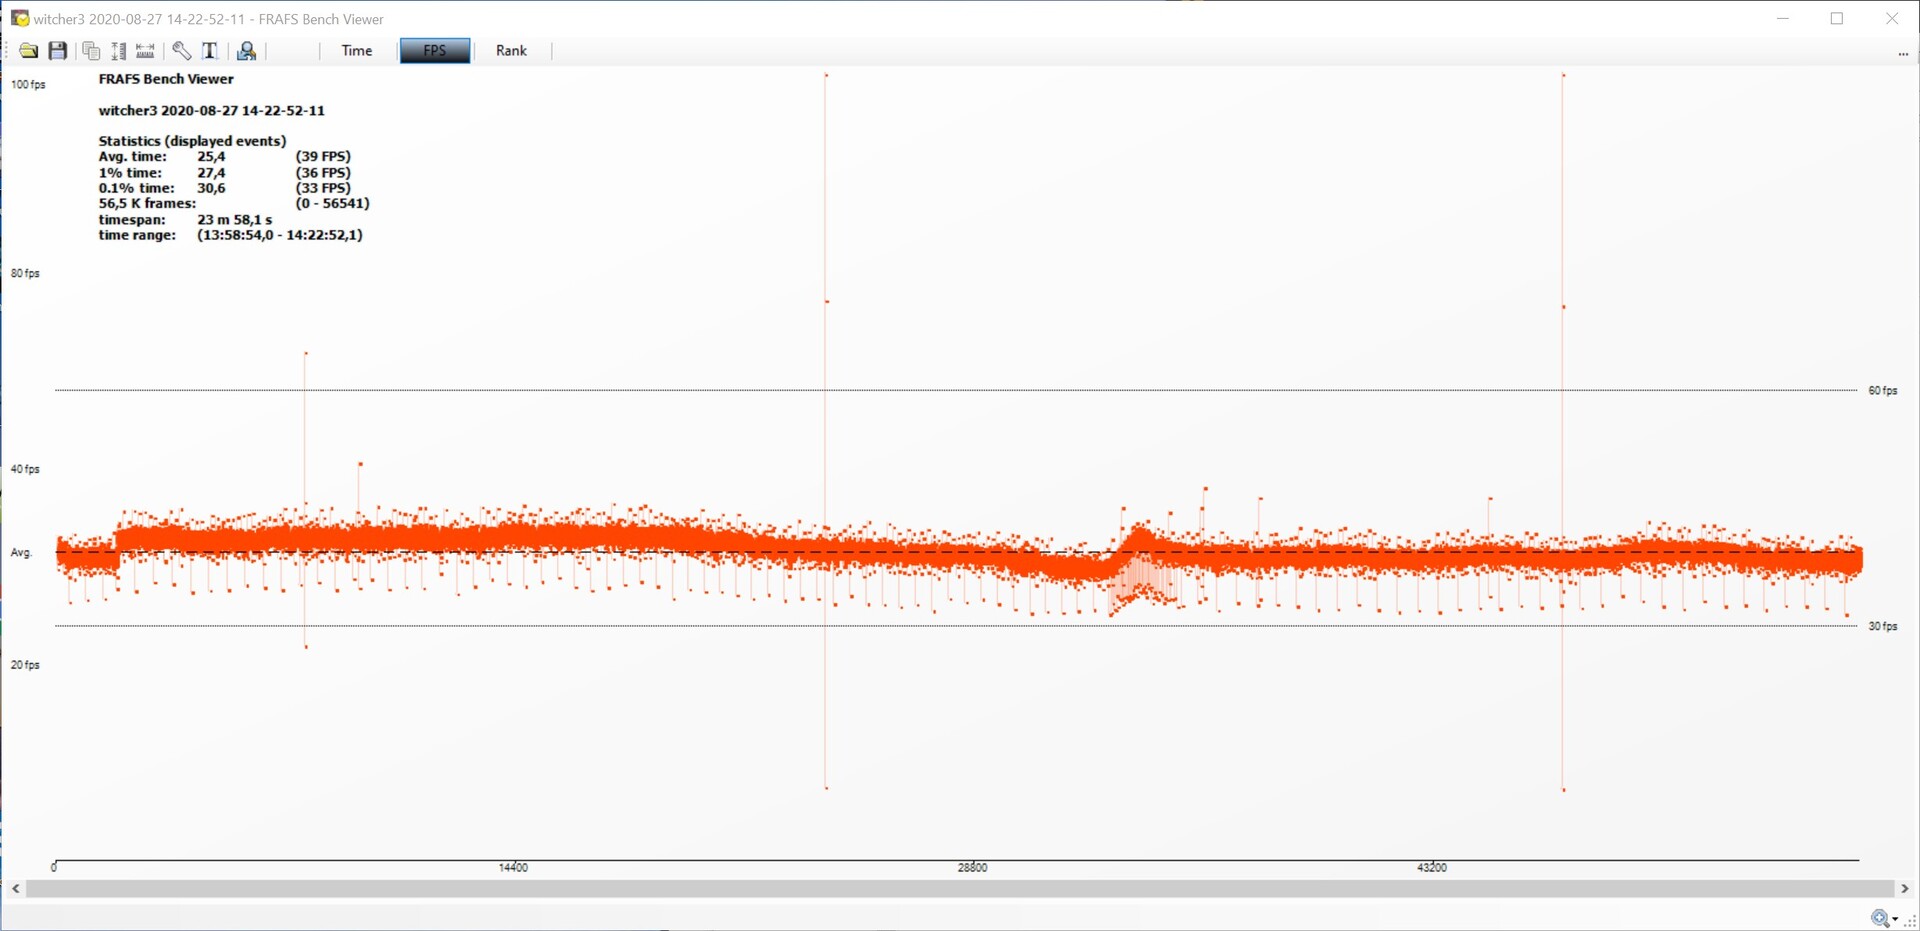
Task: Click the '0.1% time:' statistics label
Action: (x=136, y=188)
